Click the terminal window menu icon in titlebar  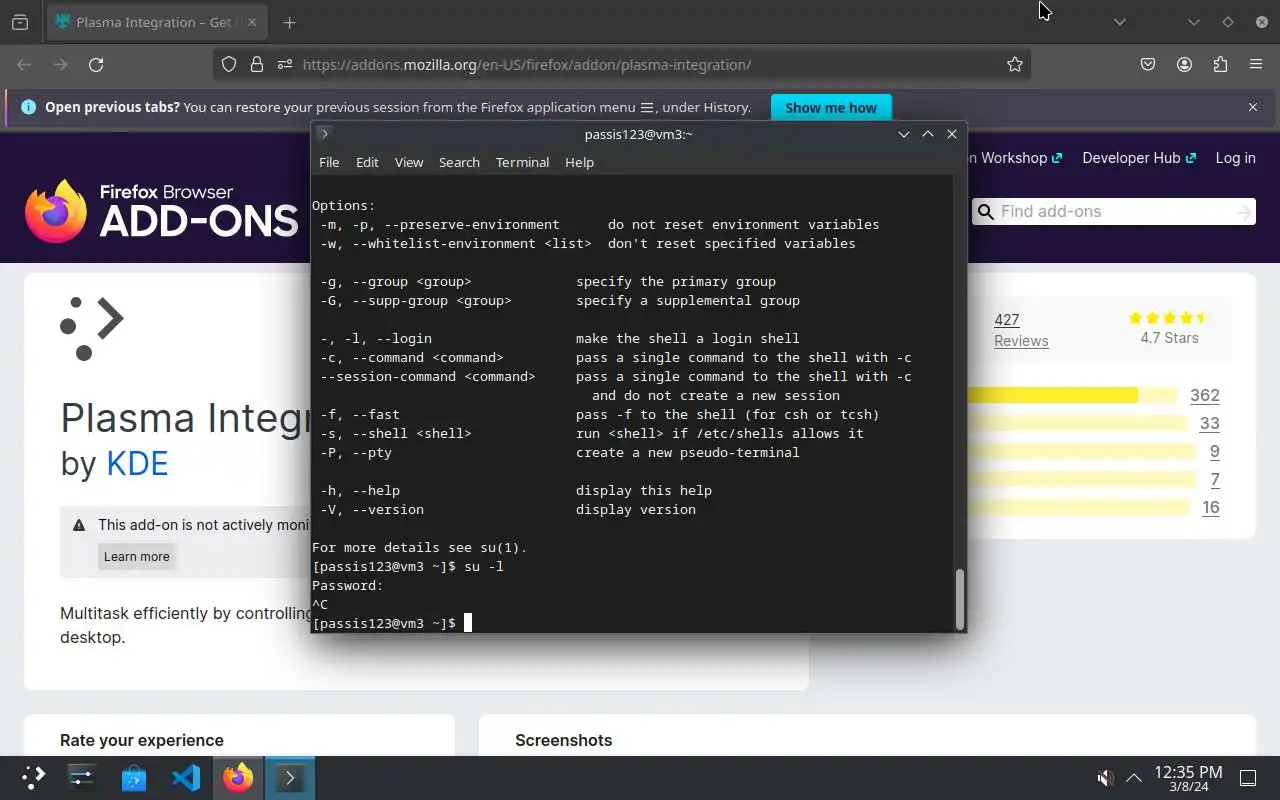pos(324,133)
